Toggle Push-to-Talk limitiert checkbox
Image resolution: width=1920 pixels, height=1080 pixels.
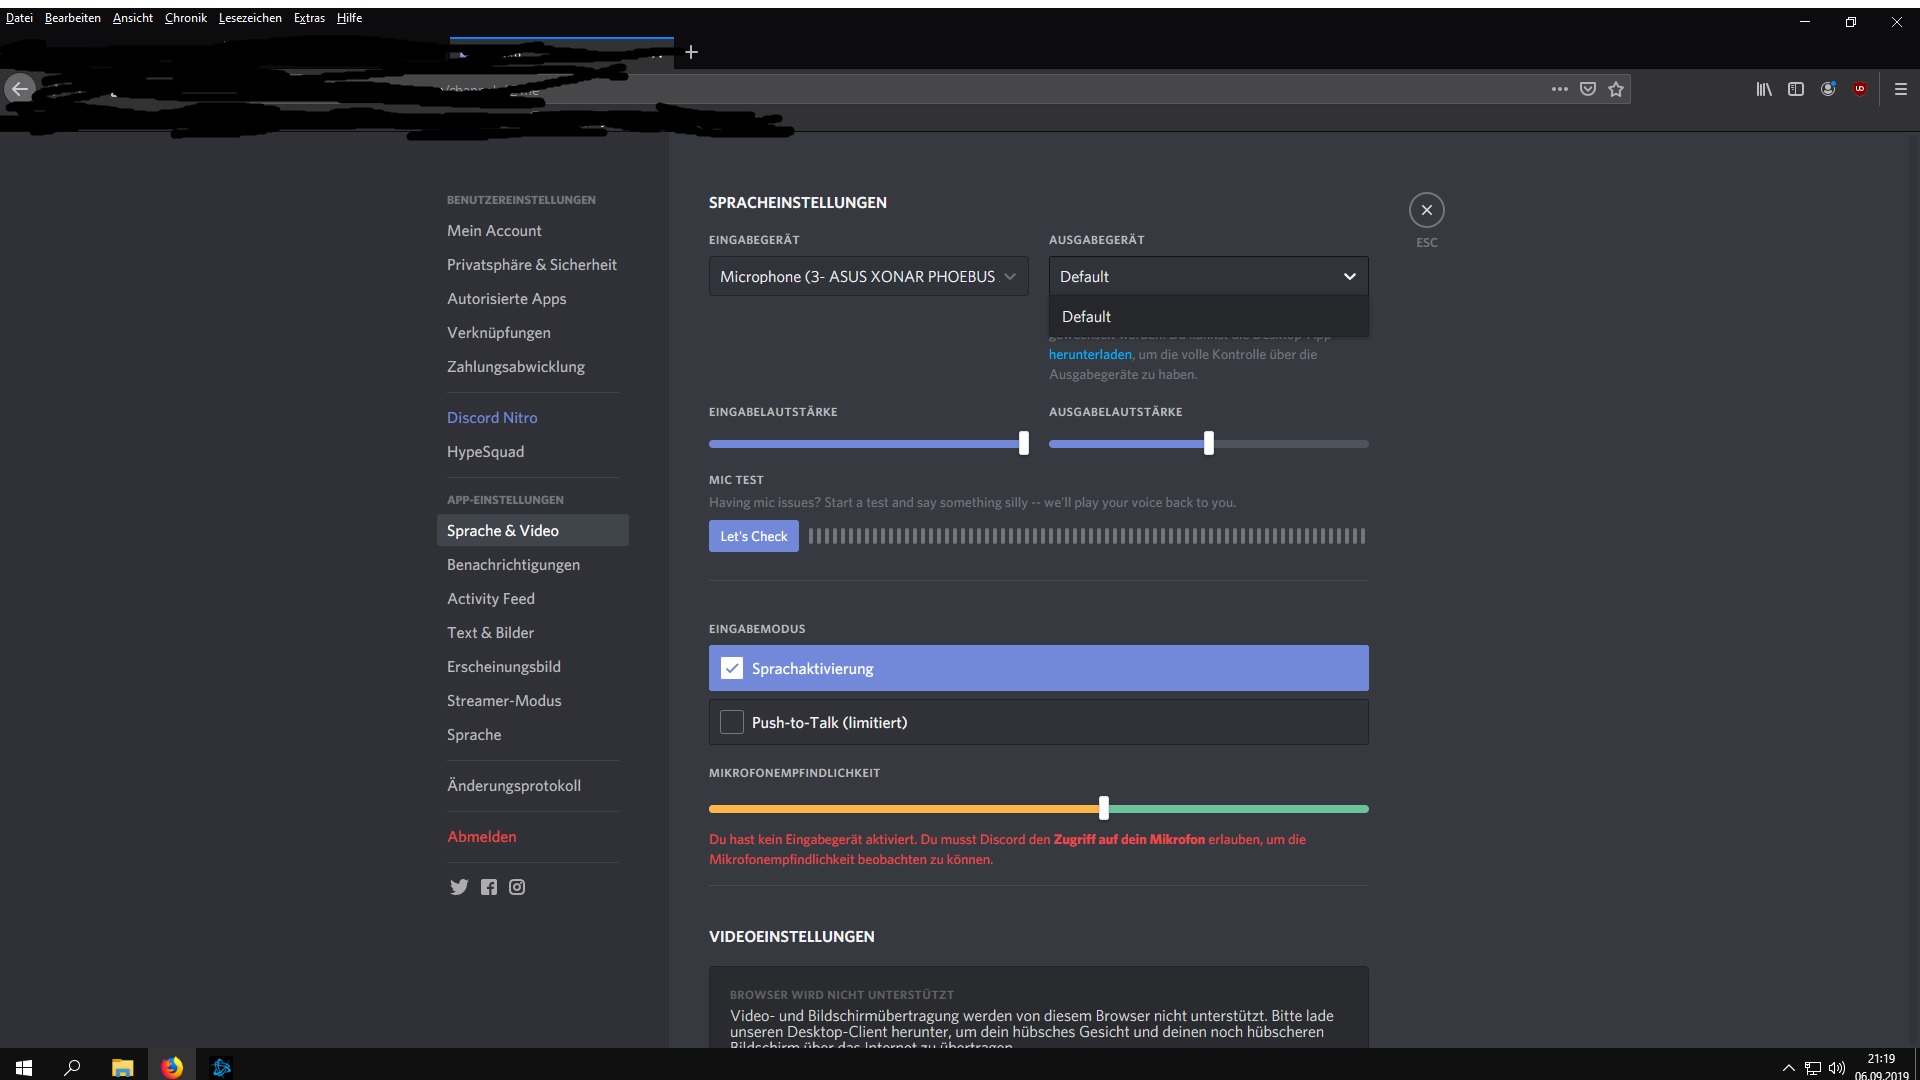[x=731, y=721]
